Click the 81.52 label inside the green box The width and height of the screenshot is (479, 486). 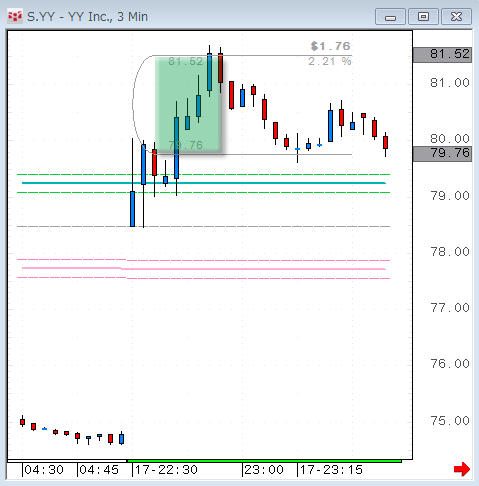point(185,61)
